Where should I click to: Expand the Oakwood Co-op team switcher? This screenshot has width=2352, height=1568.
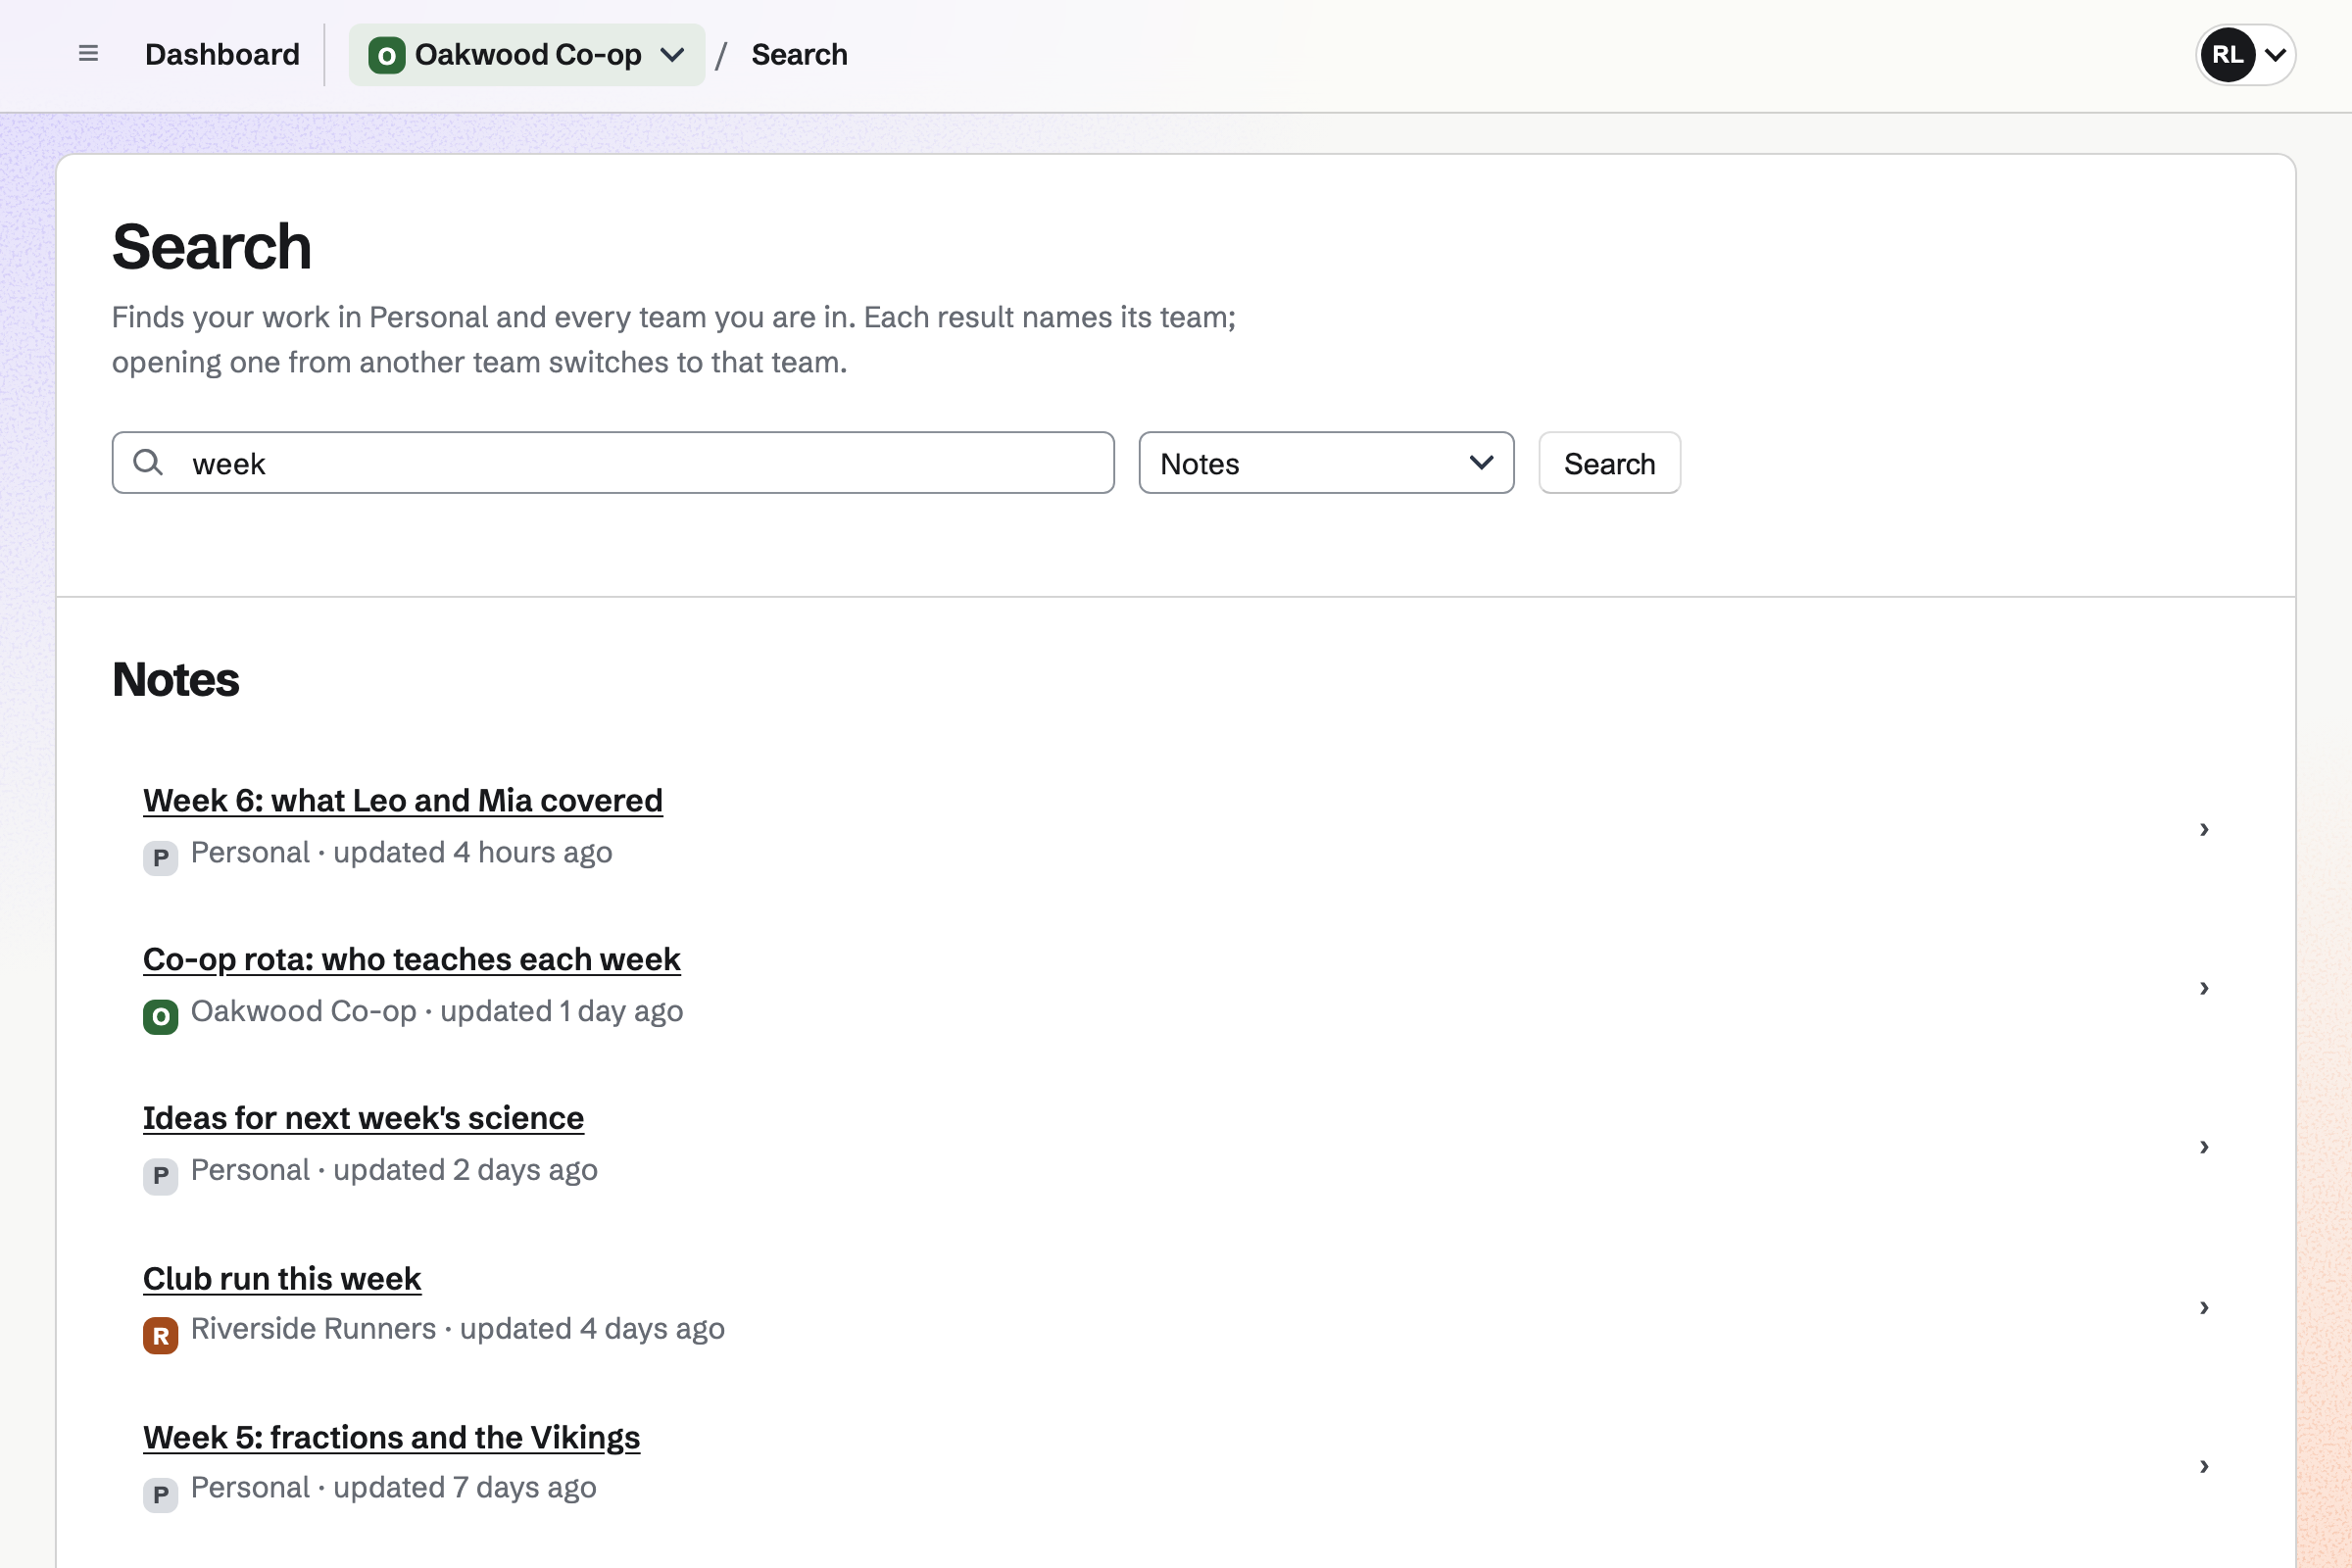(527, 55)
